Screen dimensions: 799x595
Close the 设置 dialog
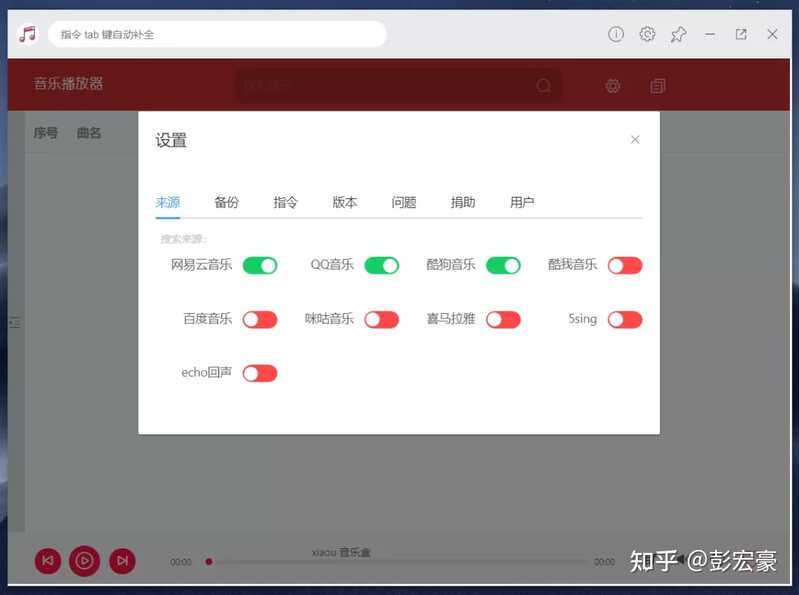tap(635, 140)
